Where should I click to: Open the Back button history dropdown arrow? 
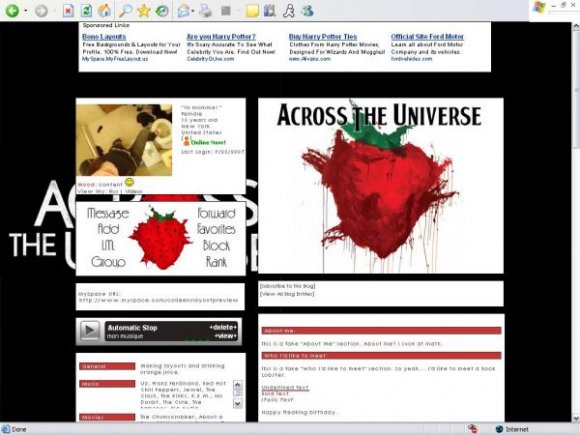26,11
